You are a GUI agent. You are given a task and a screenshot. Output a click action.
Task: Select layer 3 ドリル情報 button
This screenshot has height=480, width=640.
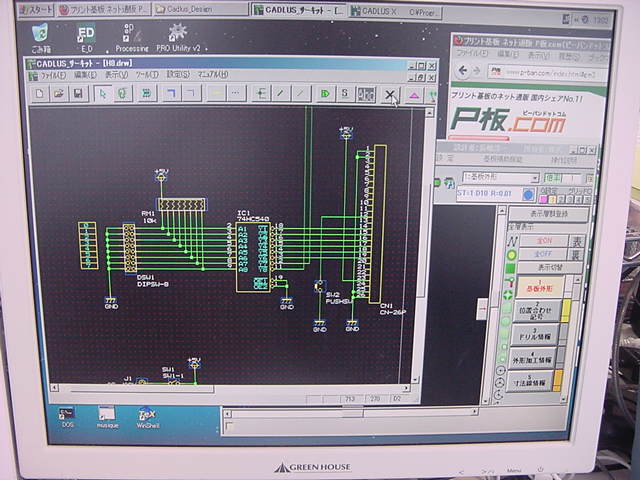pos(534,335)
